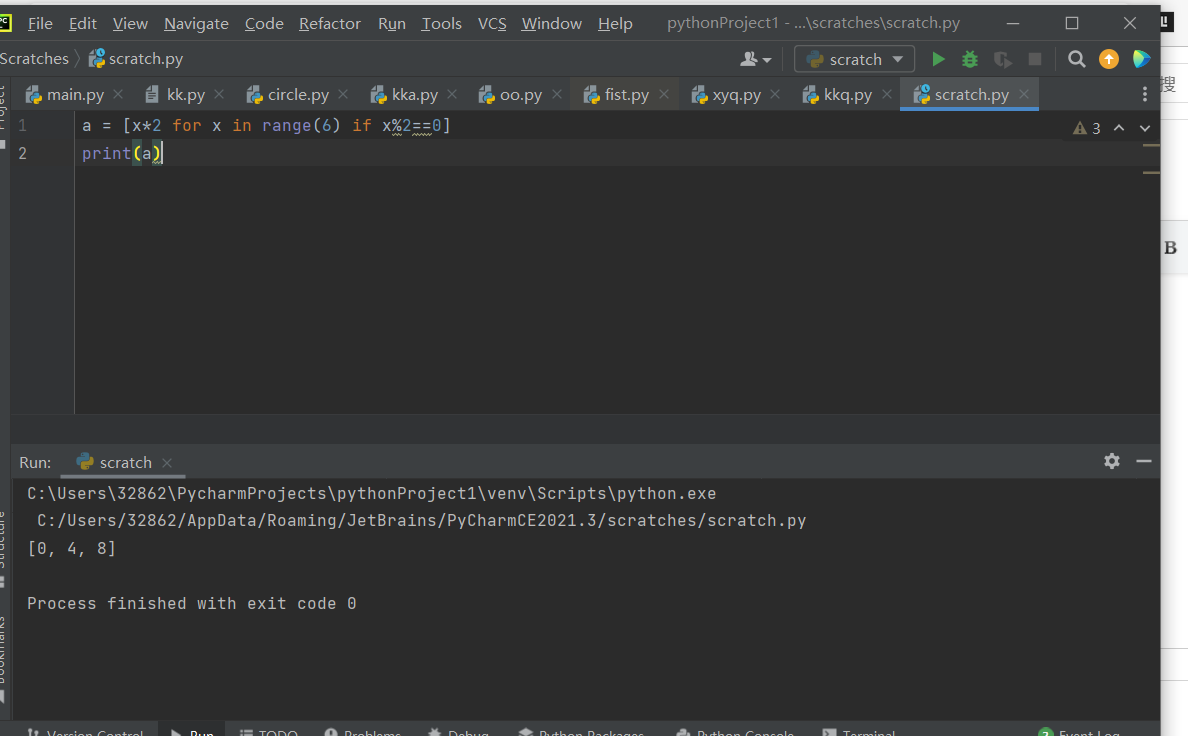Click the output line [0, 4, 8]
1188x736 pixels.
[71, 548]
